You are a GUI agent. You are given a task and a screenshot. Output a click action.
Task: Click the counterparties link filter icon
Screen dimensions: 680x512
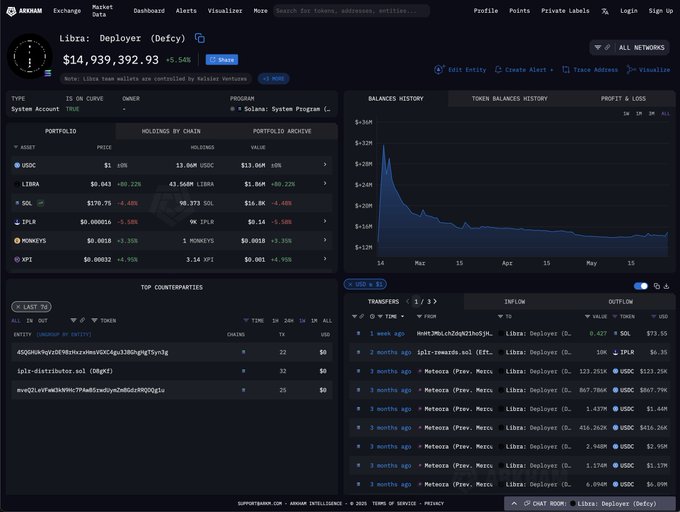tap(82, 320)
